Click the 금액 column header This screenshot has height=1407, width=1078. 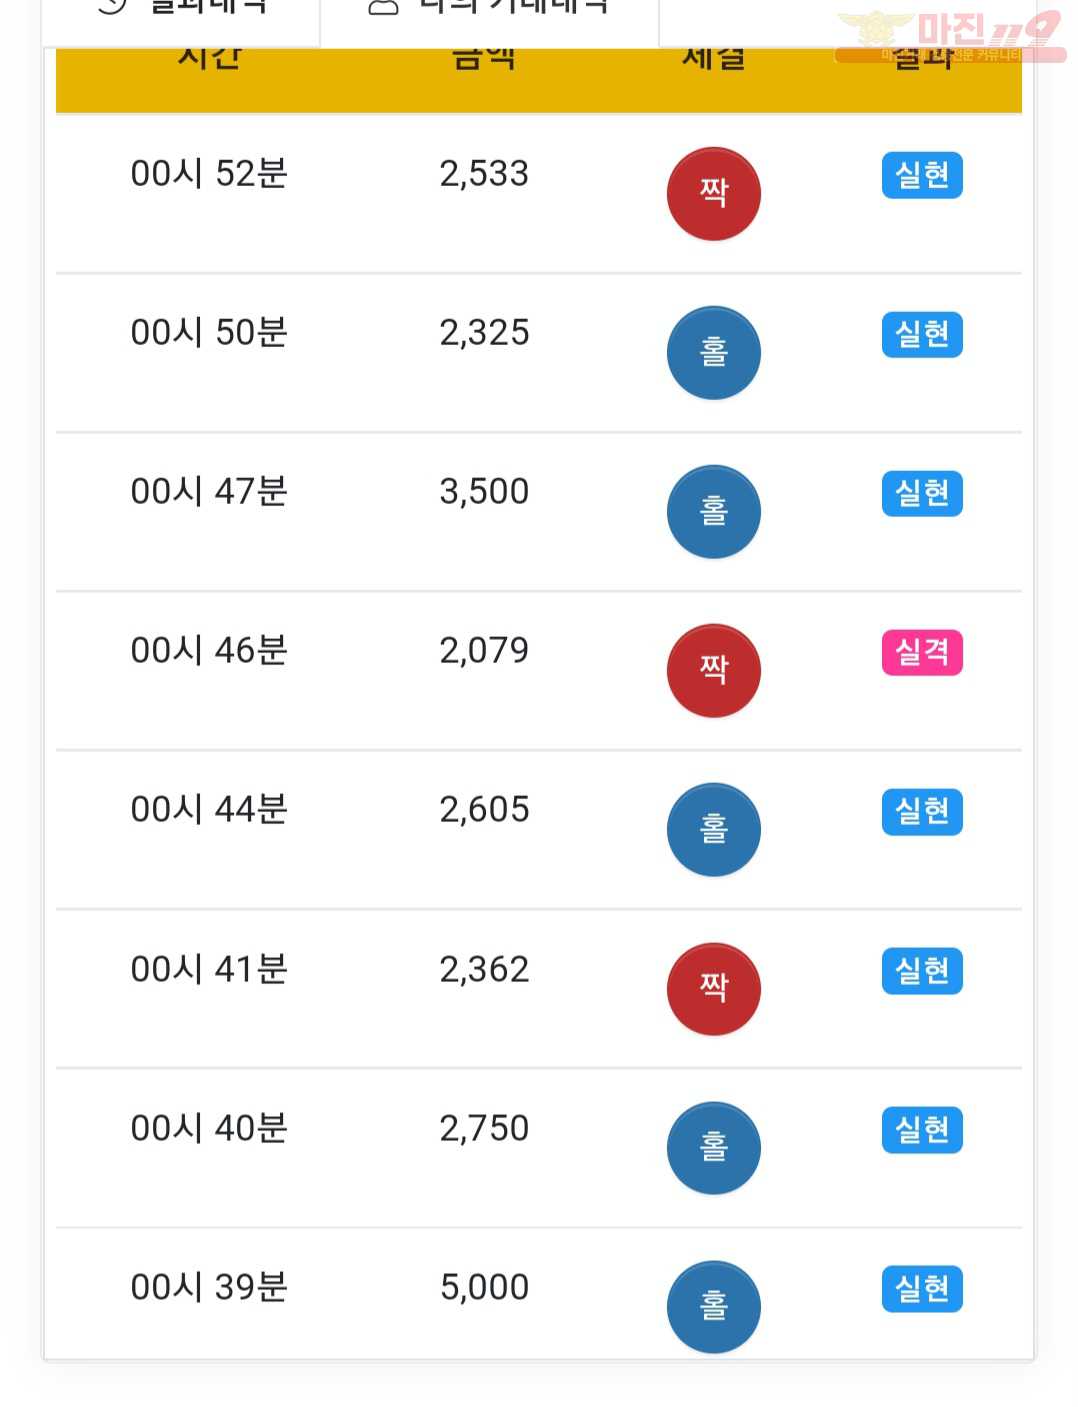484,58
